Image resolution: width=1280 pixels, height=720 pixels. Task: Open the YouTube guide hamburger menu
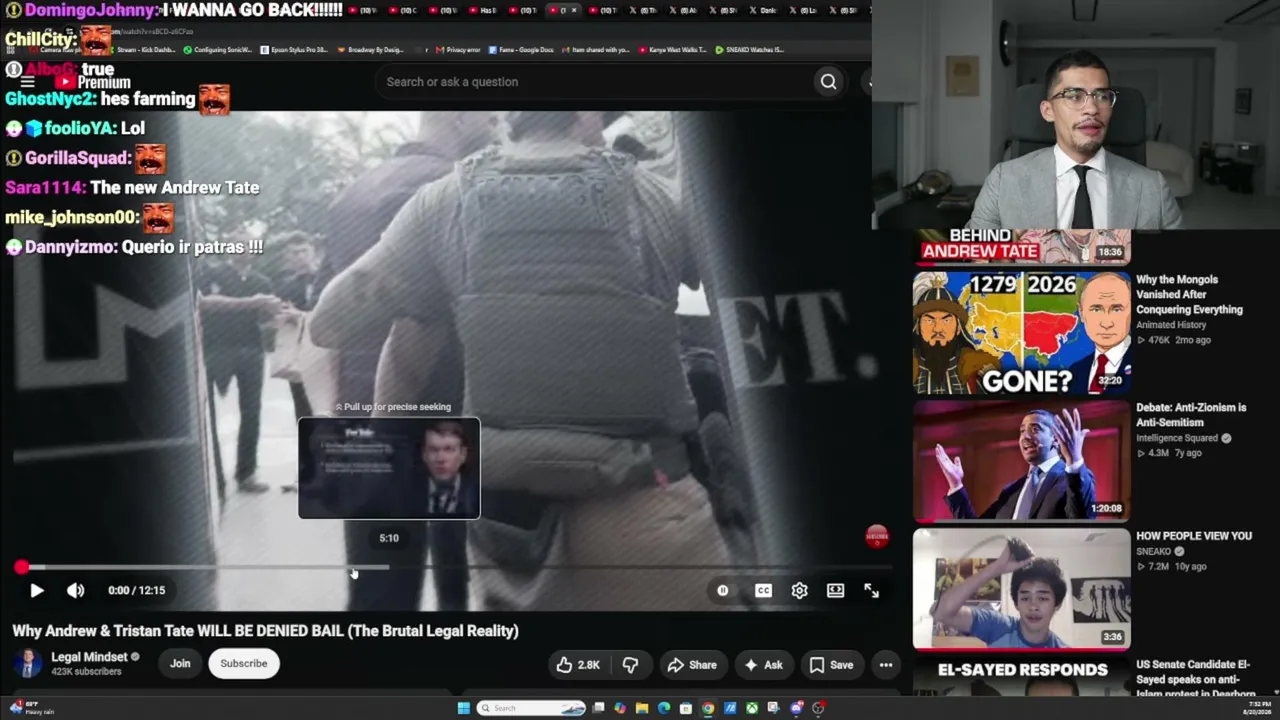coord(27,82)
